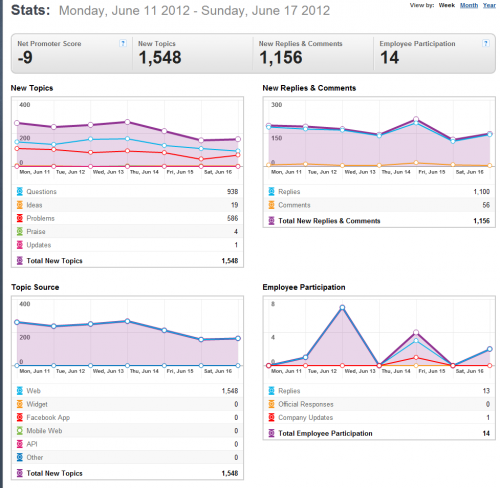Viewport: 500px width, 488px height.
Task: Open the Net Promoter Score help icon
Action: (123, 43)
